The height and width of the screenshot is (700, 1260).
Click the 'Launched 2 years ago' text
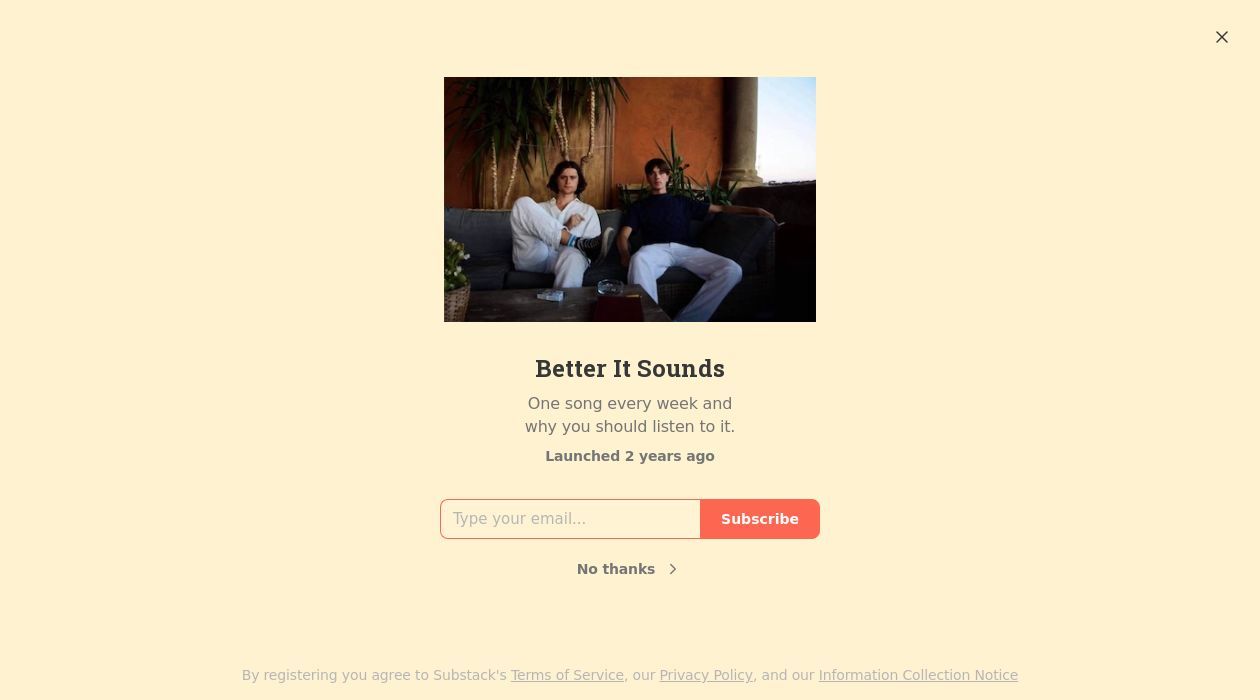(630, 456)
